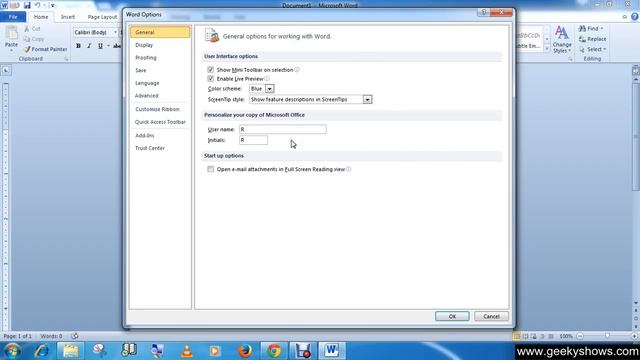Image resolution: width=640 pixels, height=360 pixels.
Task: Click the Find binoculars icon in Editing group
Action: click(582, 29)
